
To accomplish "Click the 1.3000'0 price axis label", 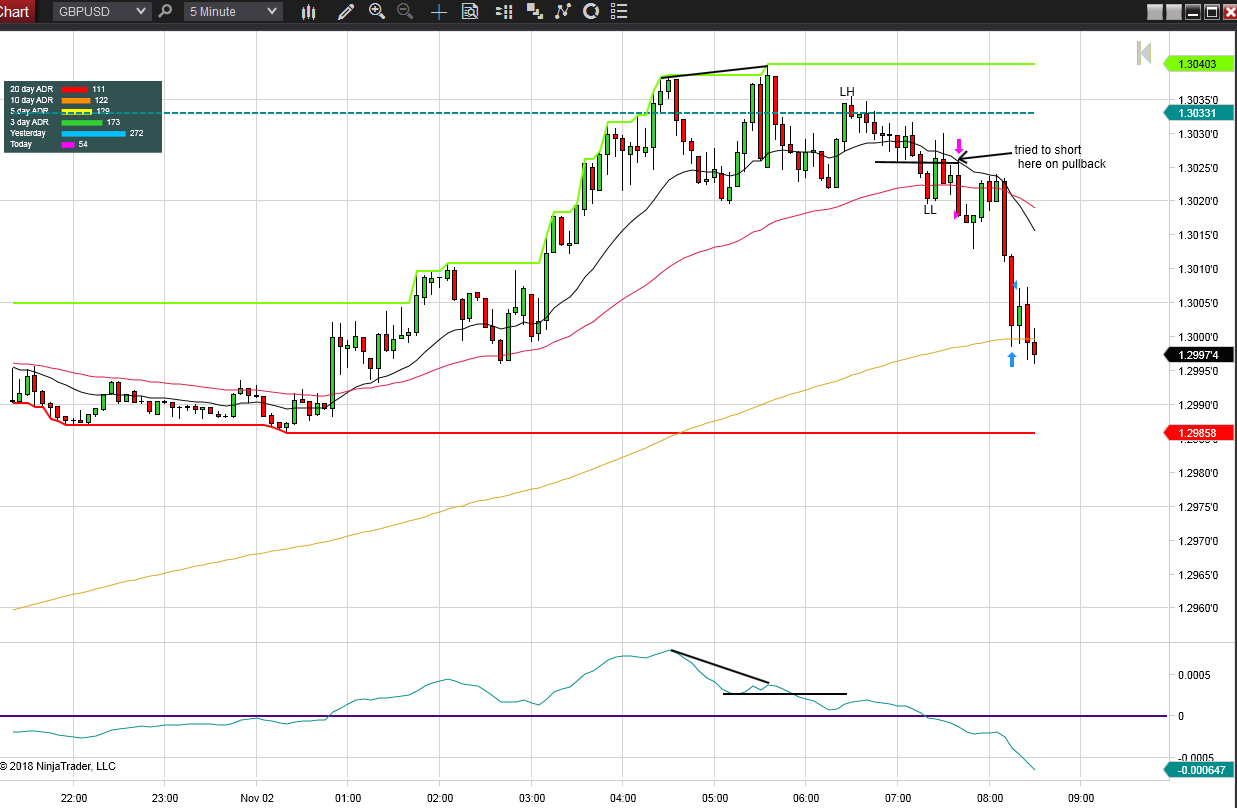I will click(x=1198, y=337).
